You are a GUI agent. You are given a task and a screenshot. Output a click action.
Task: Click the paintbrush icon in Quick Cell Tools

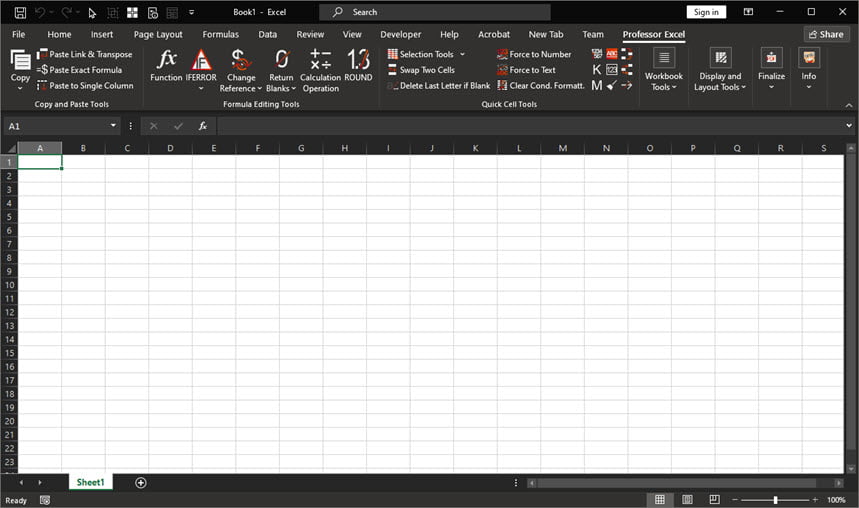tap(612, 85)
